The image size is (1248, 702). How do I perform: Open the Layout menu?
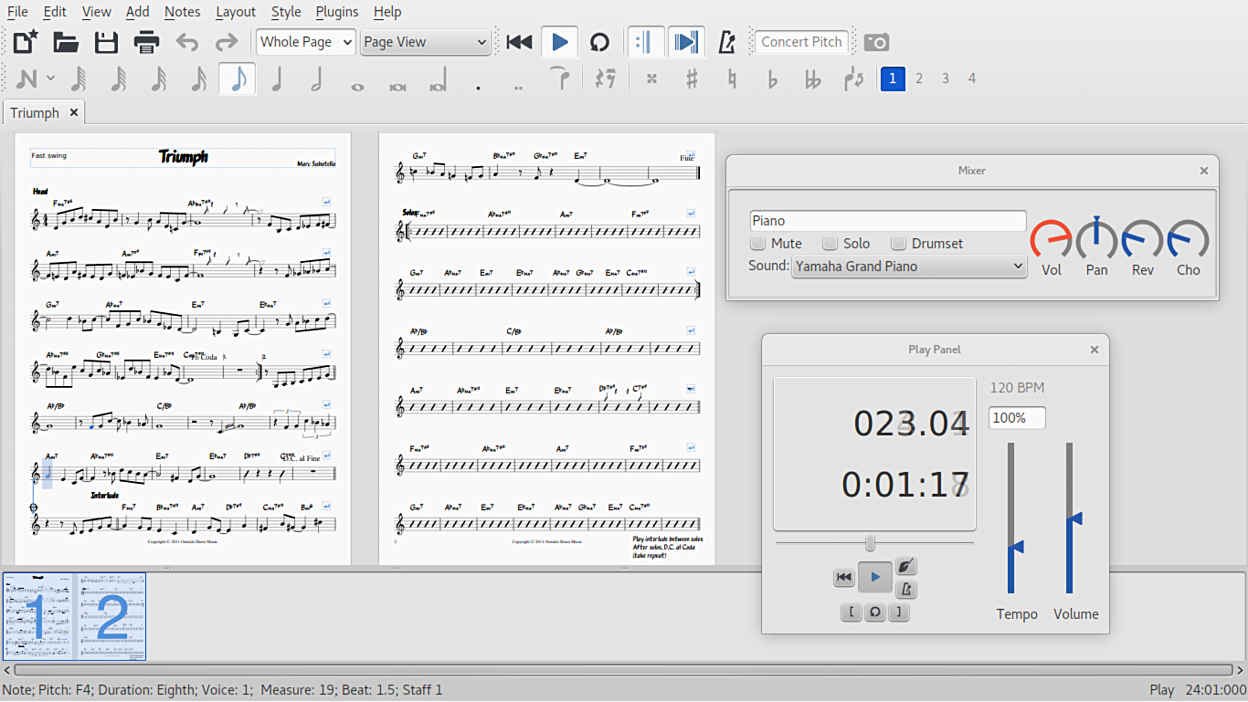pos(235,12)
